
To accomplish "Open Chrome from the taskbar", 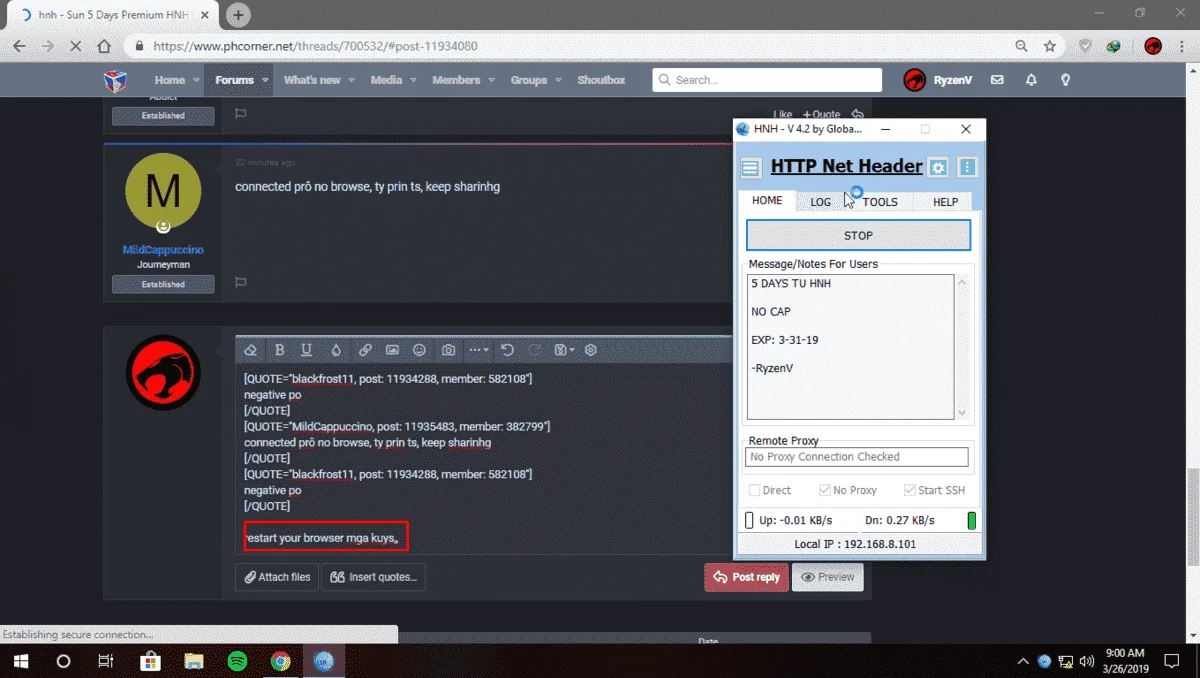I will coord(280,661).
